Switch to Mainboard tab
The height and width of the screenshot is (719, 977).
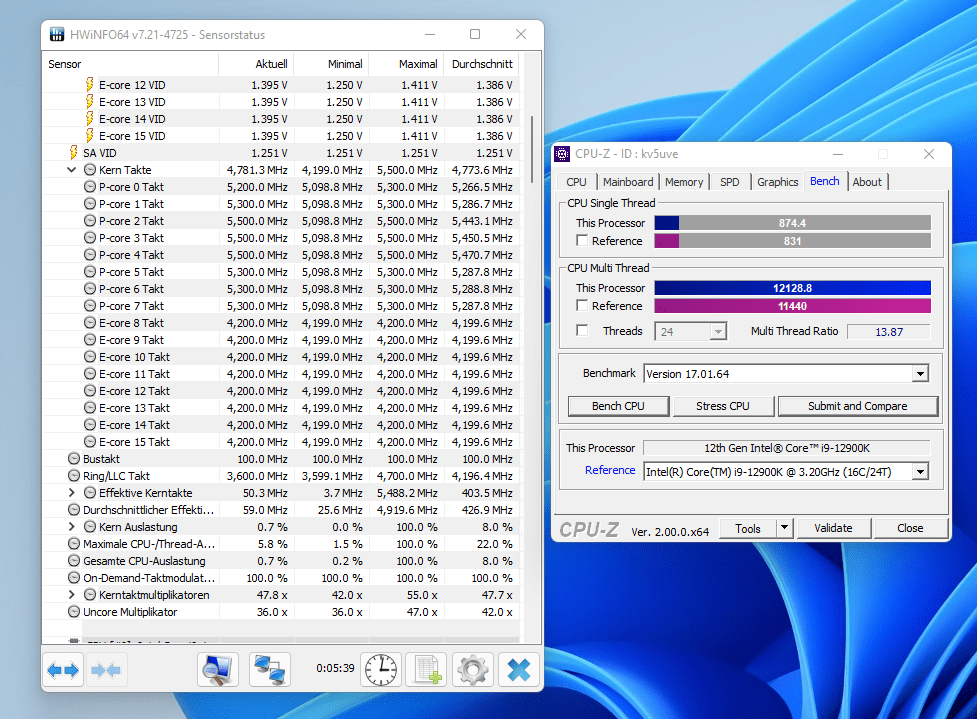[x=628, y=182]
